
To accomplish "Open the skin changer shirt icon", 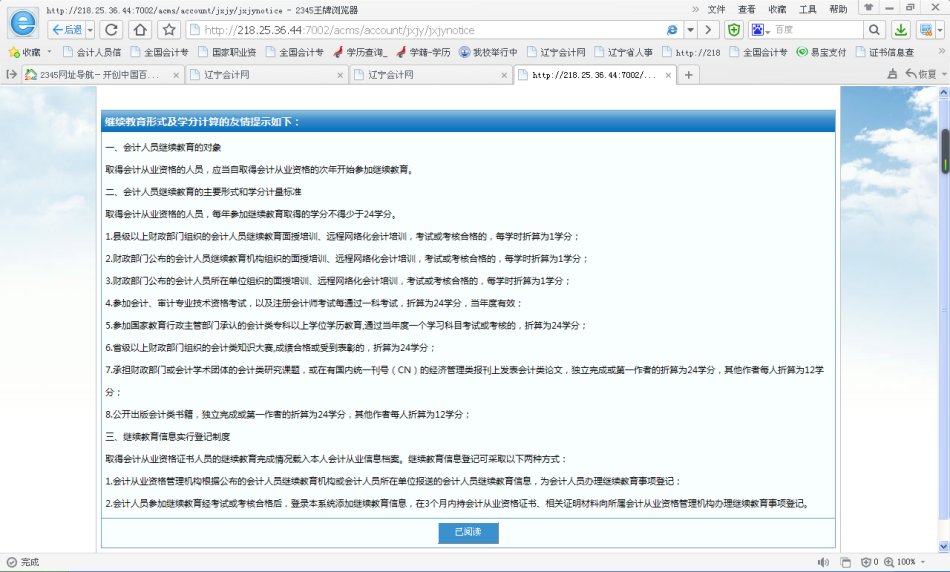I will click(x=869, y=7).
